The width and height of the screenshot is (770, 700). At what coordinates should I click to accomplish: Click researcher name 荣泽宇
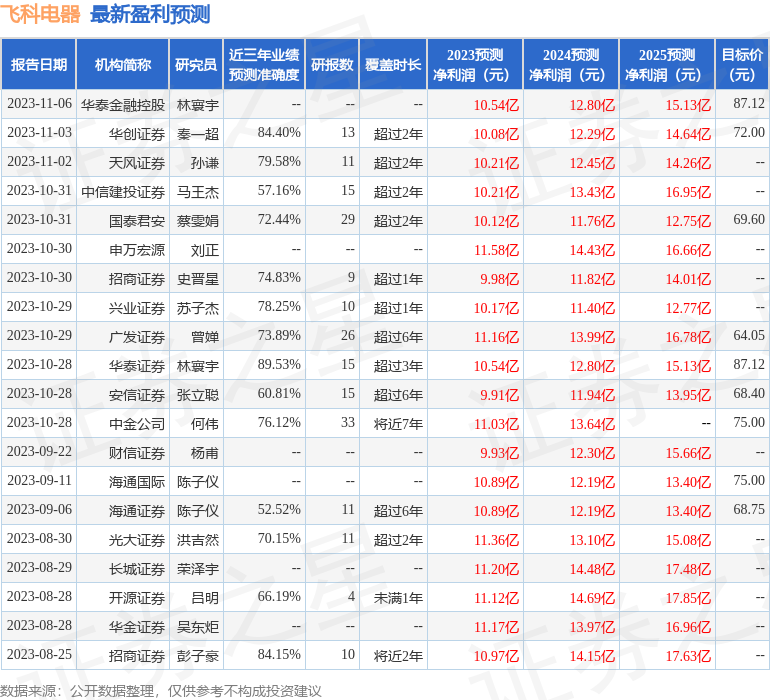point(198,568)
